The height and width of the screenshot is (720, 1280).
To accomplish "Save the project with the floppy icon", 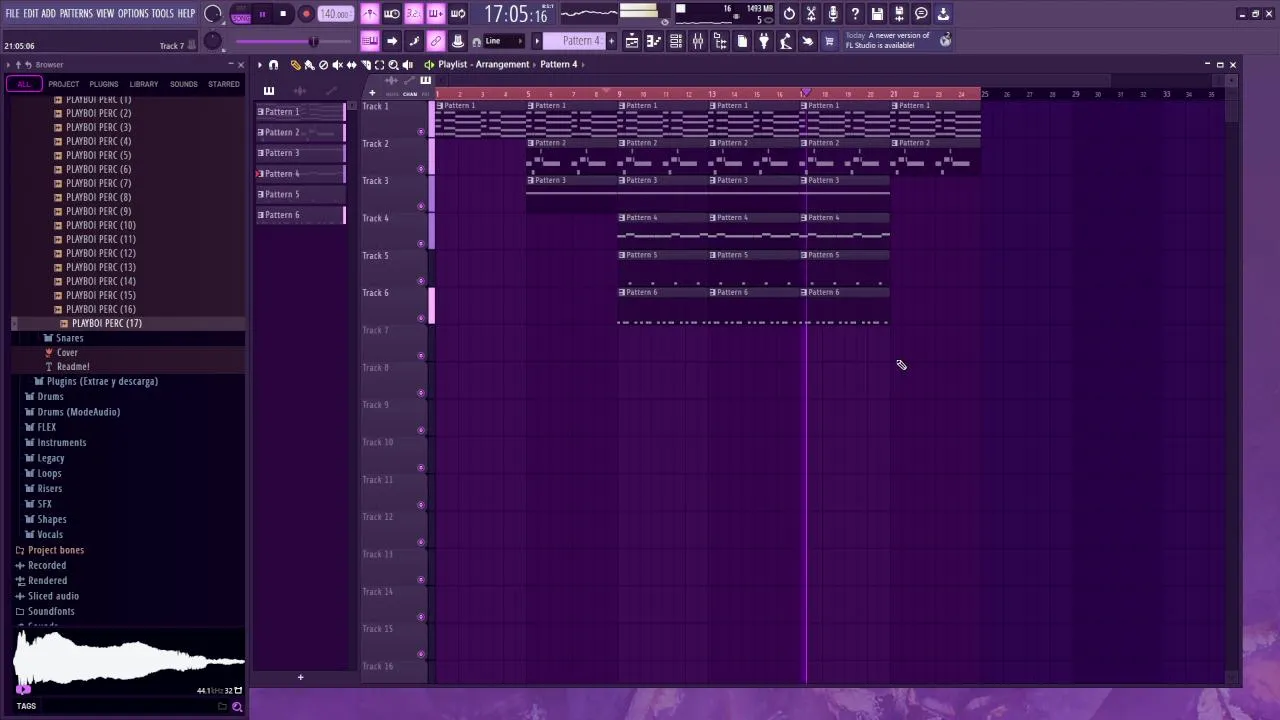I will [877, 14].
